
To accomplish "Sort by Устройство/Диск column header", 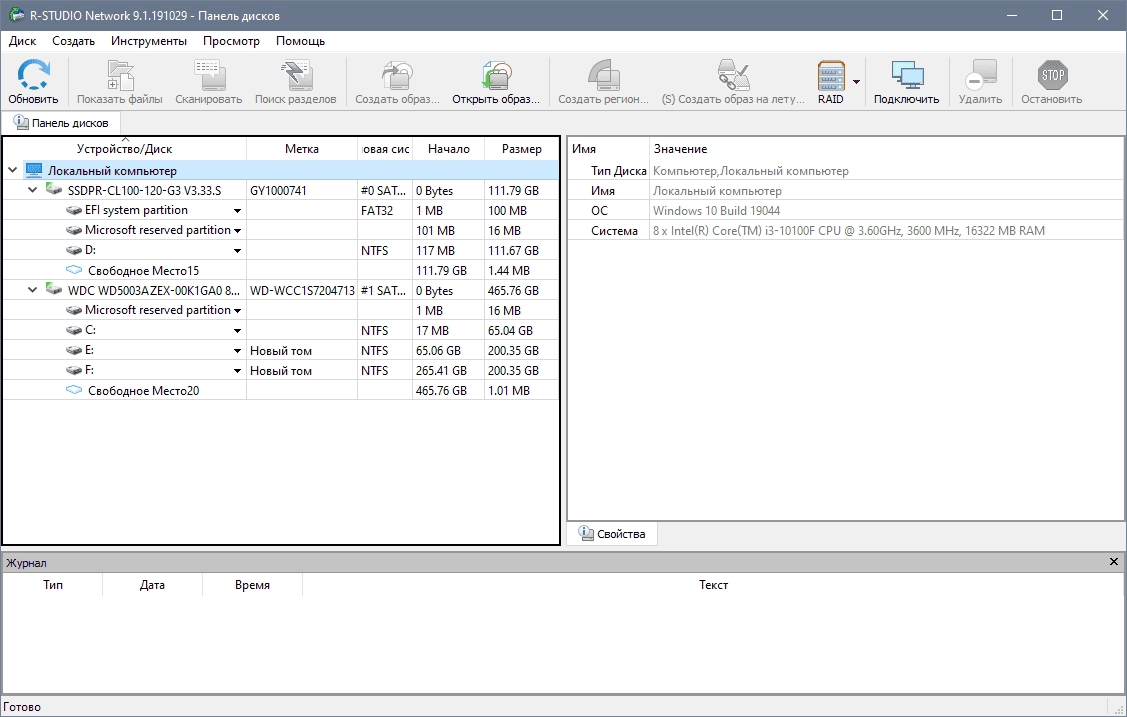I will (x=124, y=149).
